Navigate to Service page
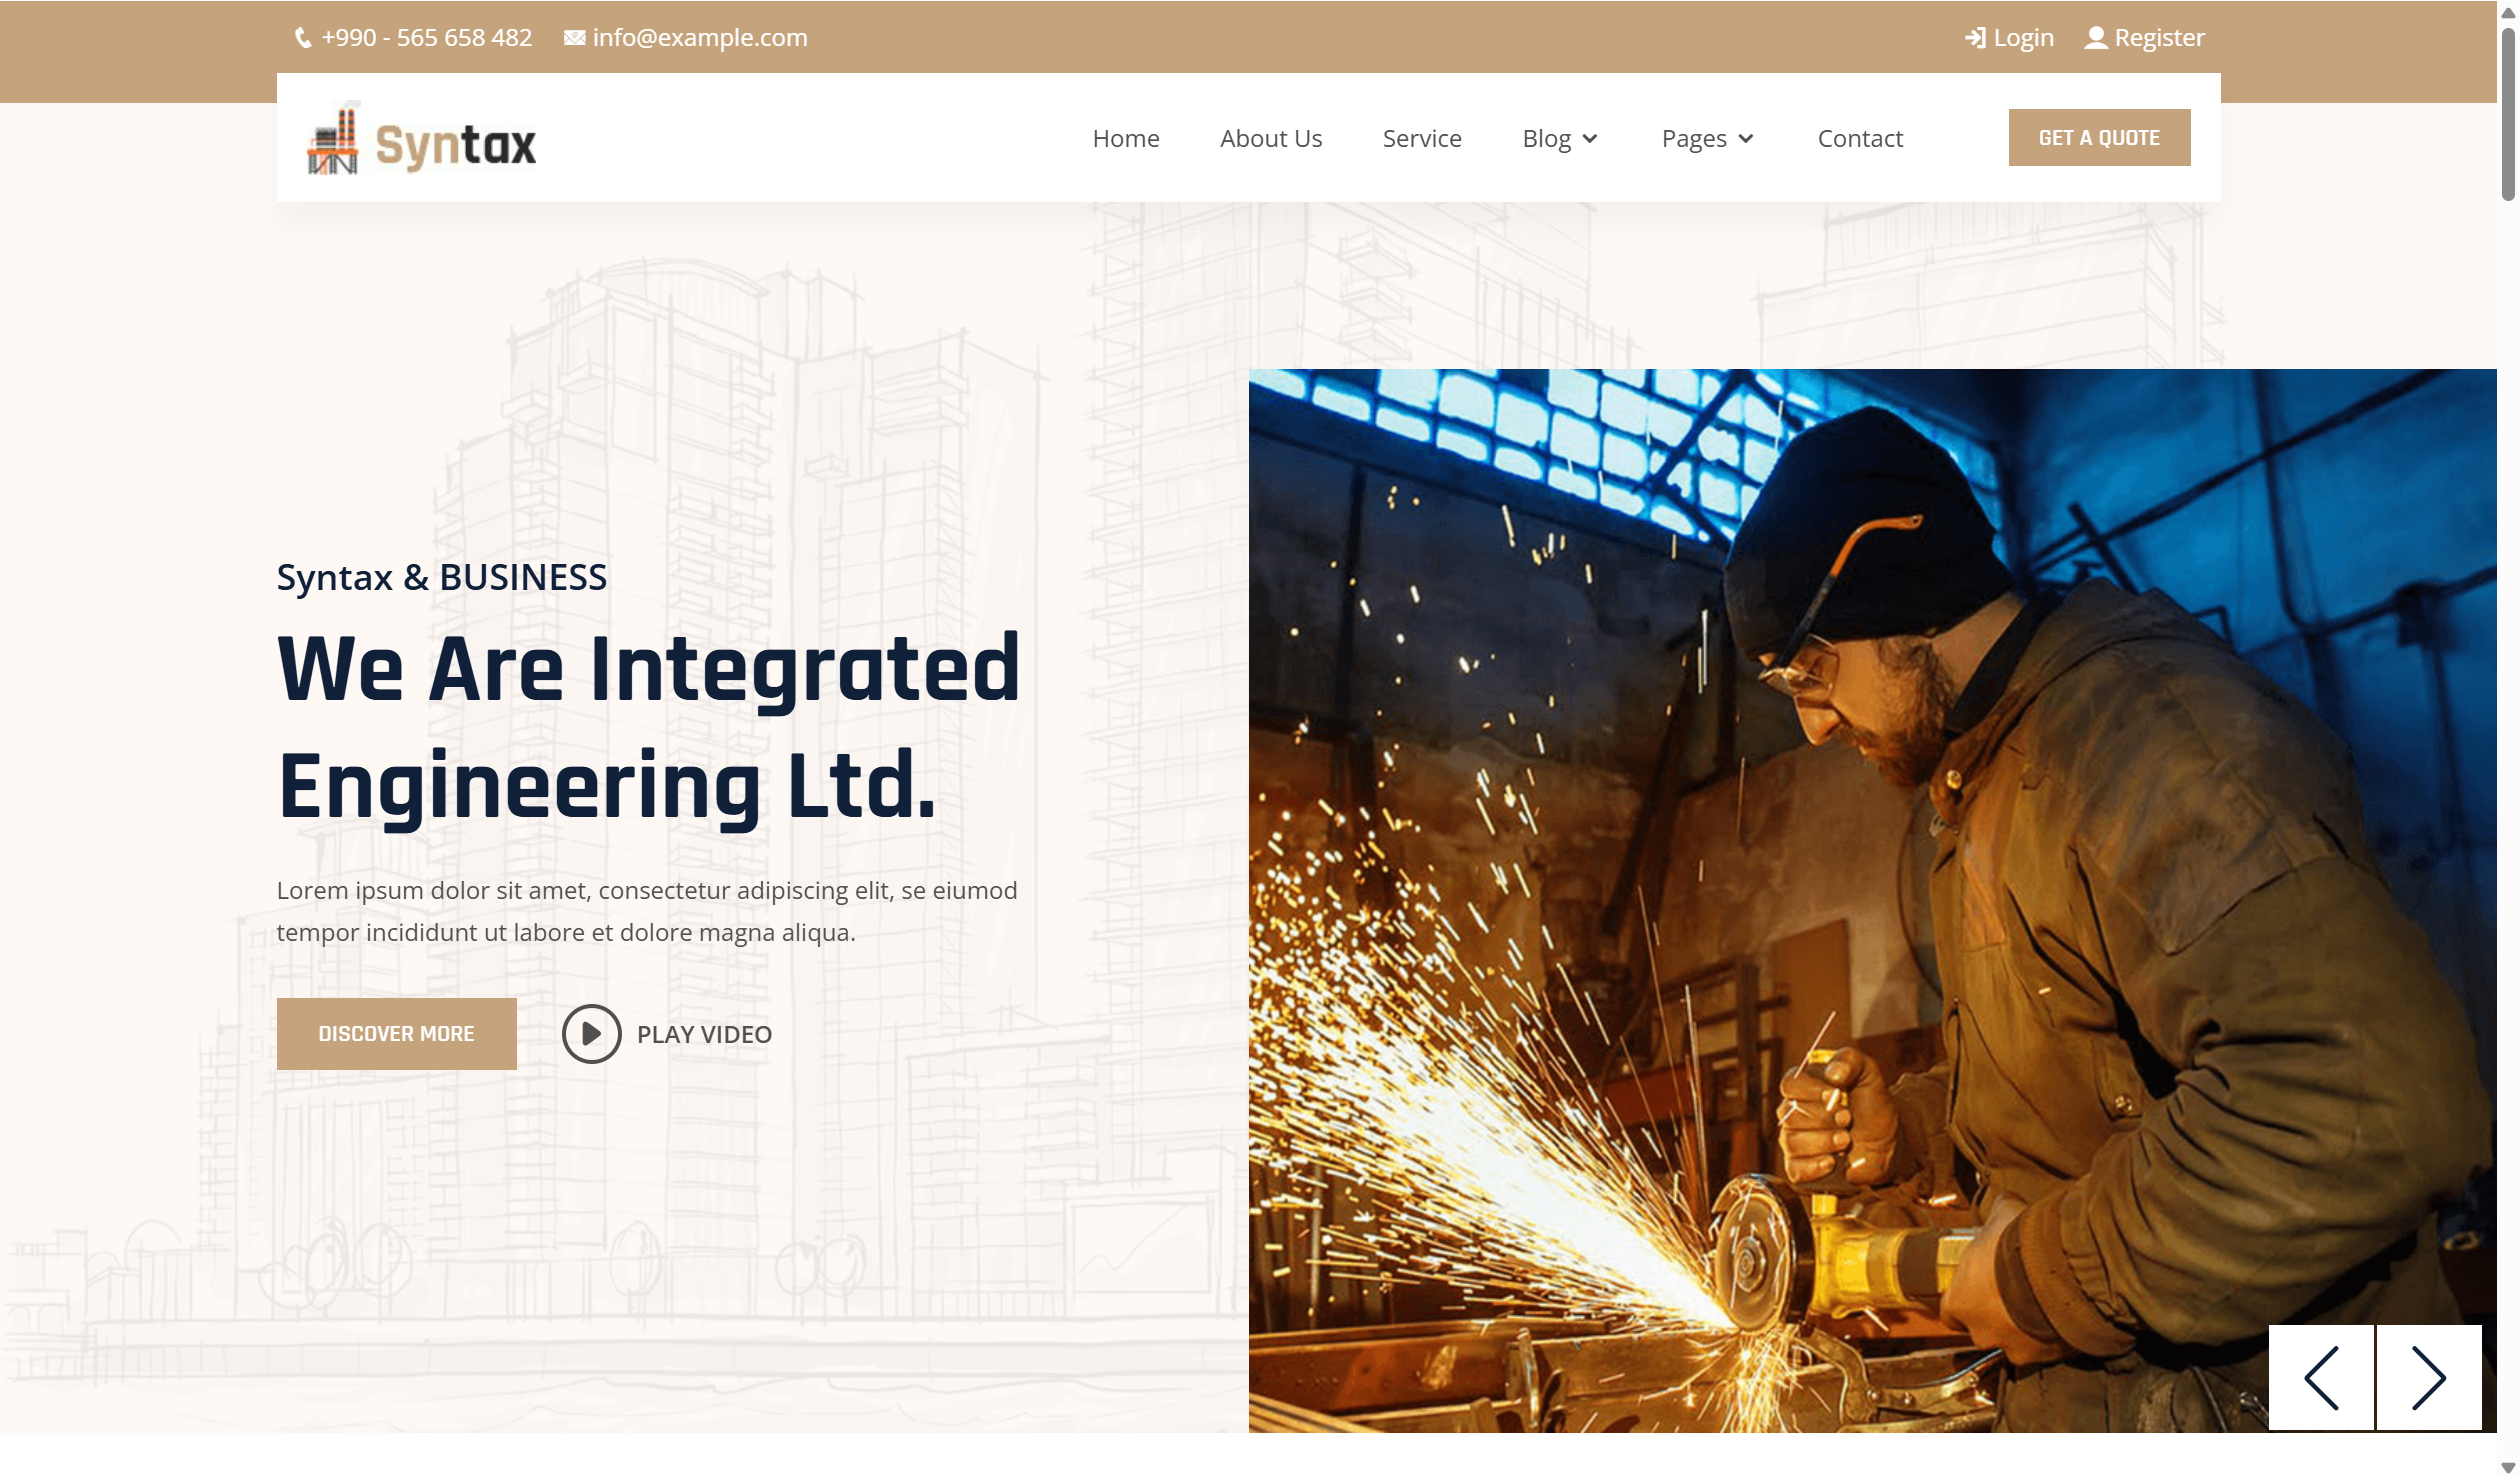This screenshot has width=2520, height=1478. [x=1422, y=139]
